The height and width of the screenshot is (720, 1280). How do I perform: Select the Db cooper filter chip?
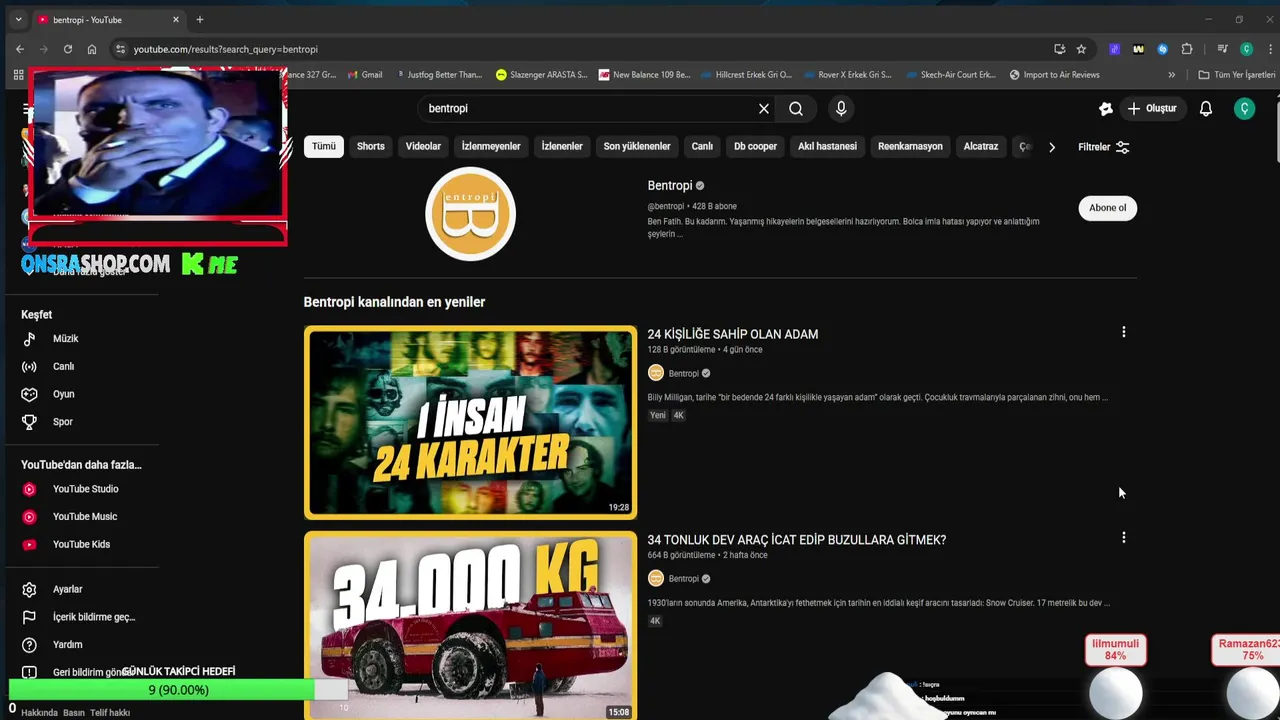pyautogui.click(x=755, y=146)
